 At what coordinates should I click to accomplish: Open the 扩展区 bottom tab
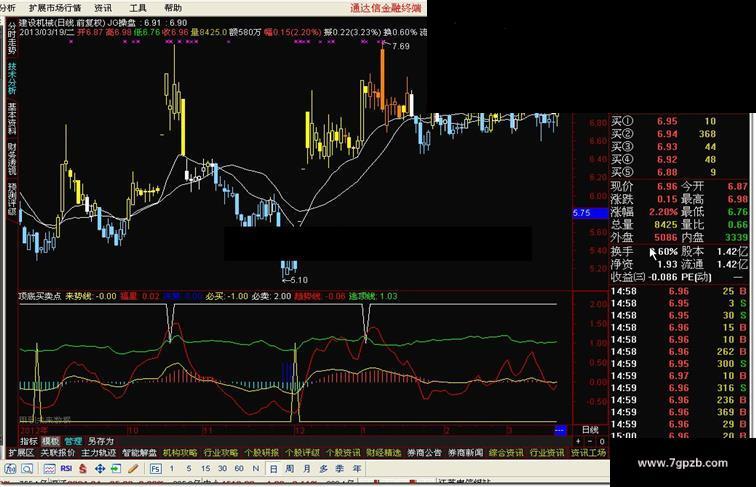click(x=21, y=453)
